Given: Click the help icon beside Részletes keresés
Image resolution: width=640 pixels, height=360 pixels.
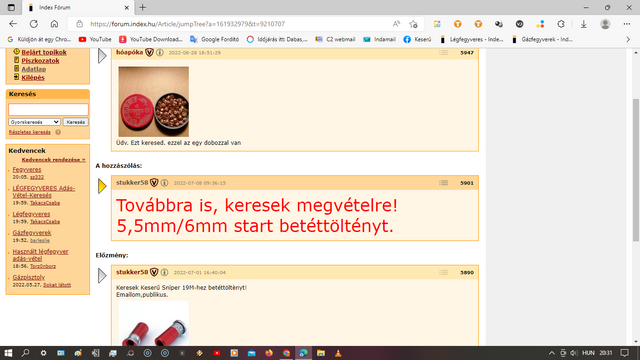Looking at the screenshot, I should [x=58, y=132].
